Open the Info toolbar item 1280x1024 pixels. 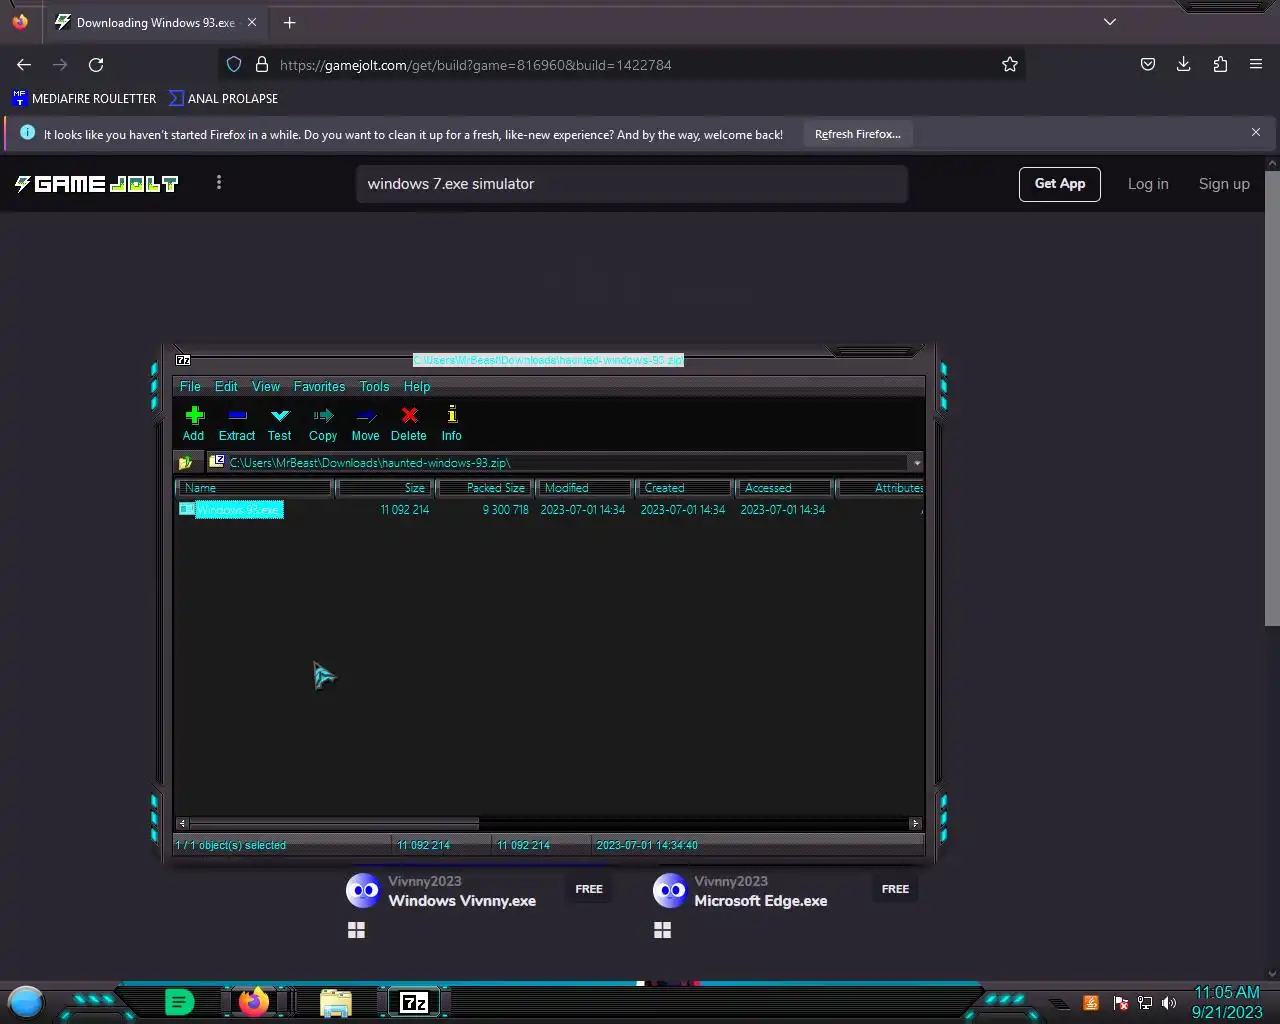click(x=452, y=423)
